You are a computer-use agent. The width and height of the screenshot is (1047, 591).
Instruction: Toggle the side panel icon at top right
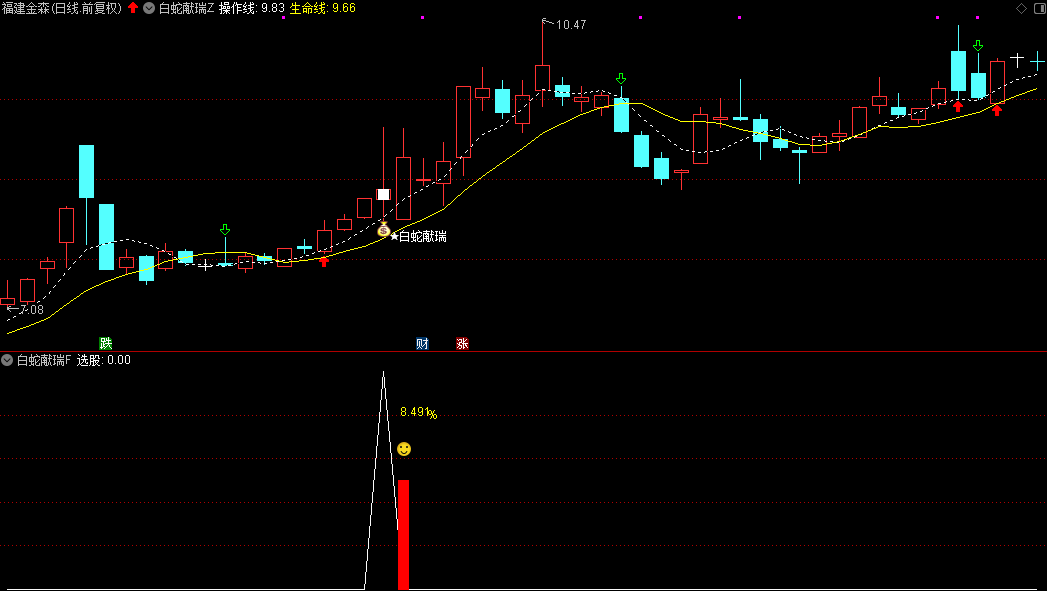pos(1038,8)
